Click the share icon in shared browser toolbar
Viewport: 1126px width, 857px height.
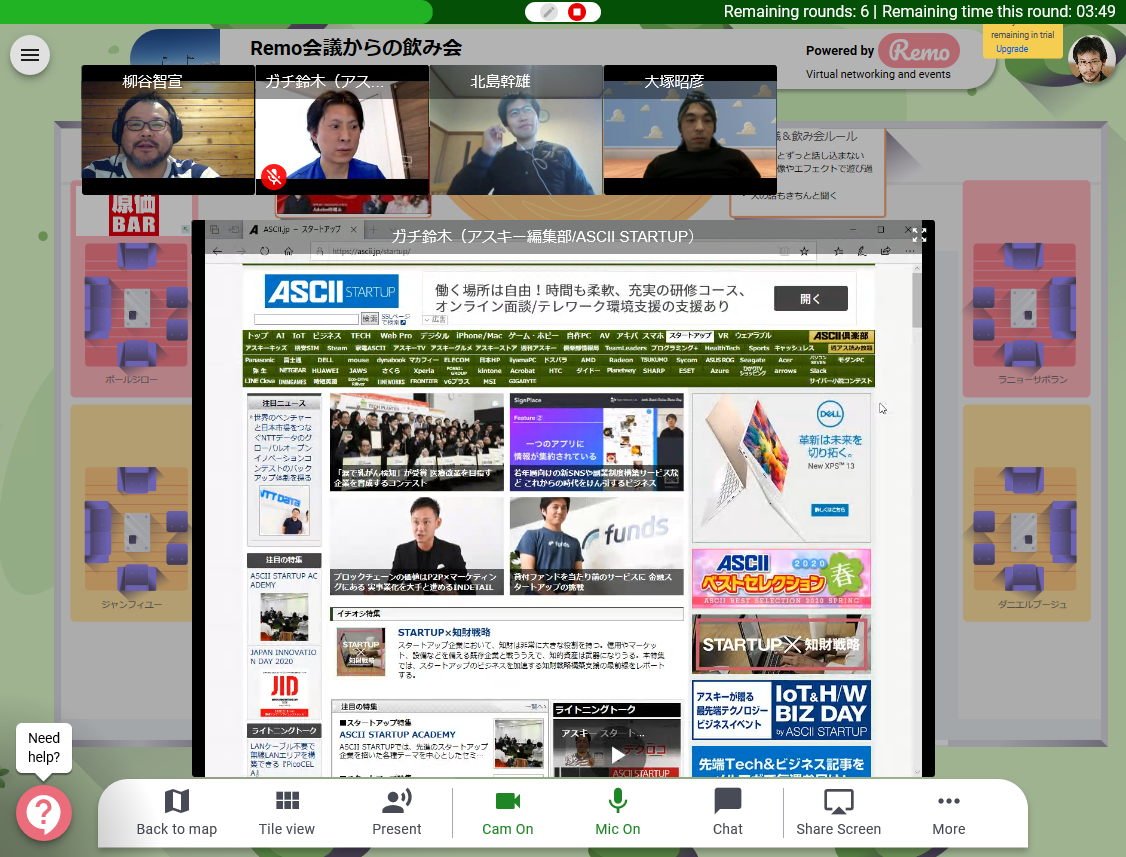pyautogui.click(x=885, y=251)
